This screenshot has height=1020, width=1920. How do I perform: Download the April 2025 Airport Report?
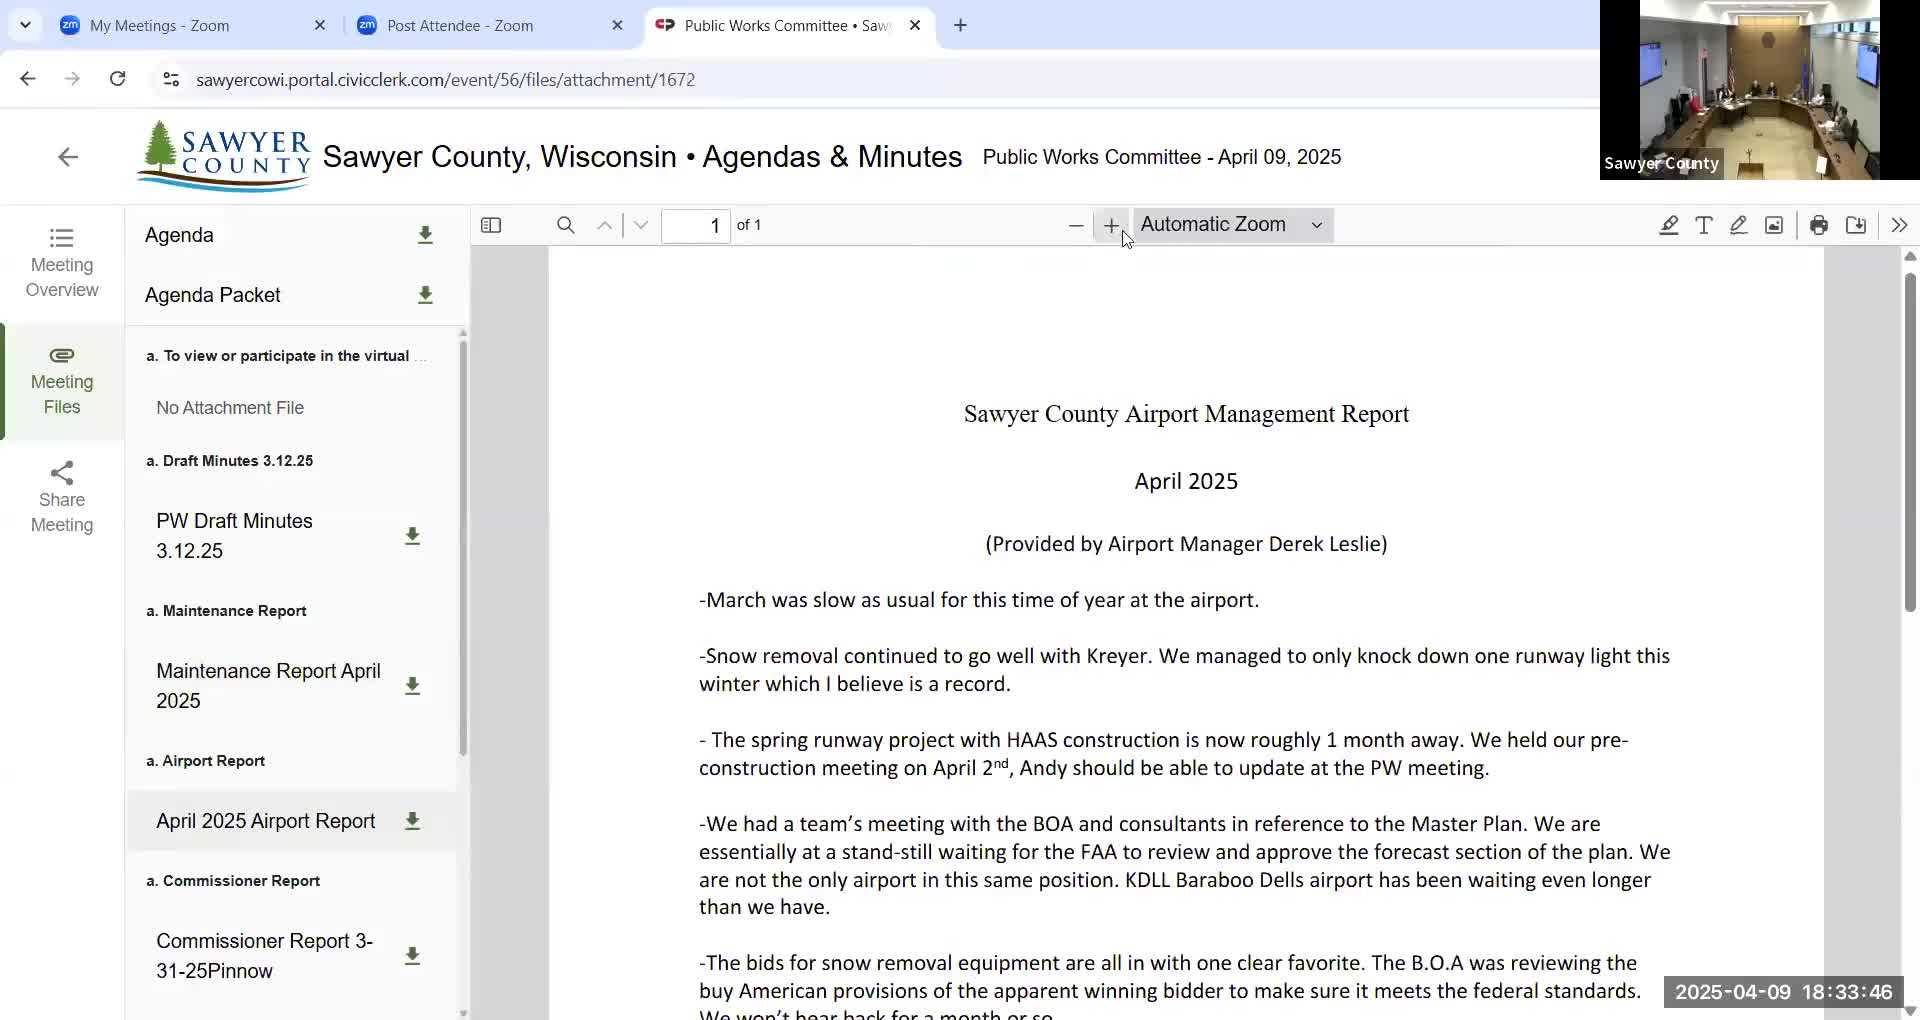tap(412, 821)
